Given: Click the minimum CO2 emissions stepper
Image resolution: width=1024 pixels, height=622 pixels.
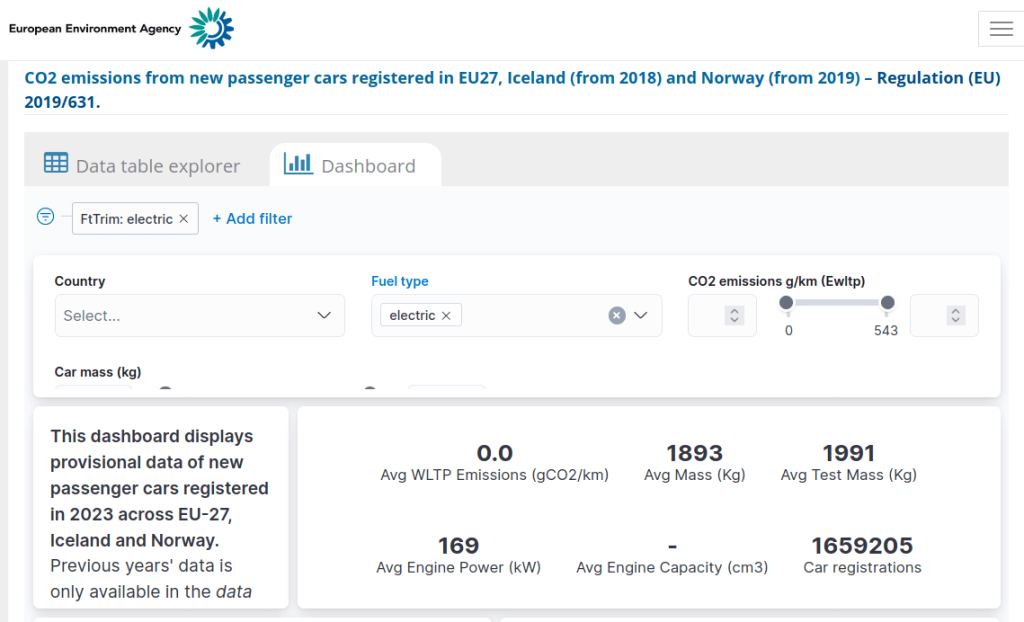Looking at the screenshot, I should coord(734,316).
